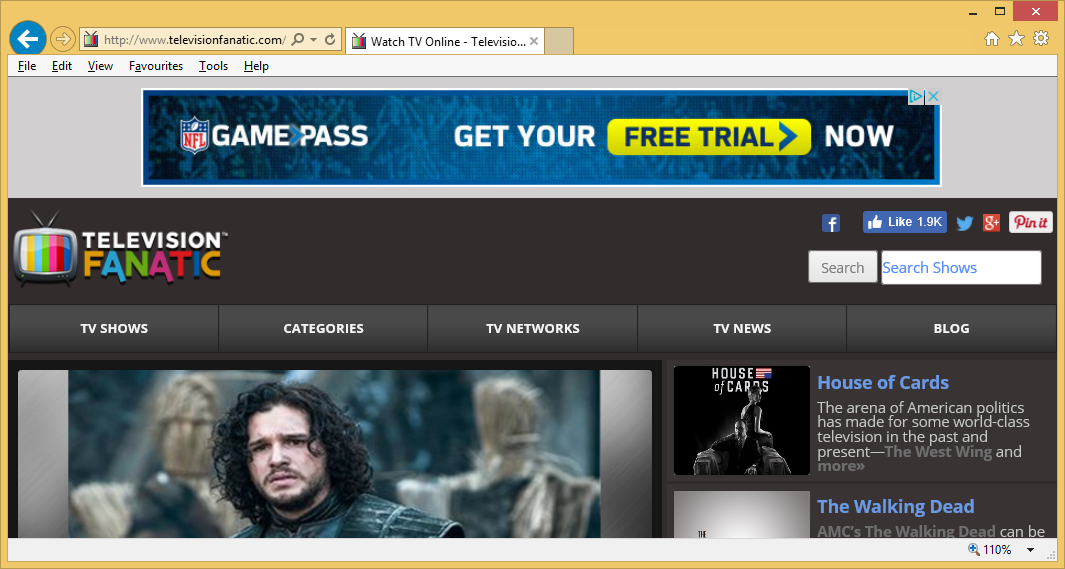Open the View menu
The image size is (1065, 569).
click(100, 66)
